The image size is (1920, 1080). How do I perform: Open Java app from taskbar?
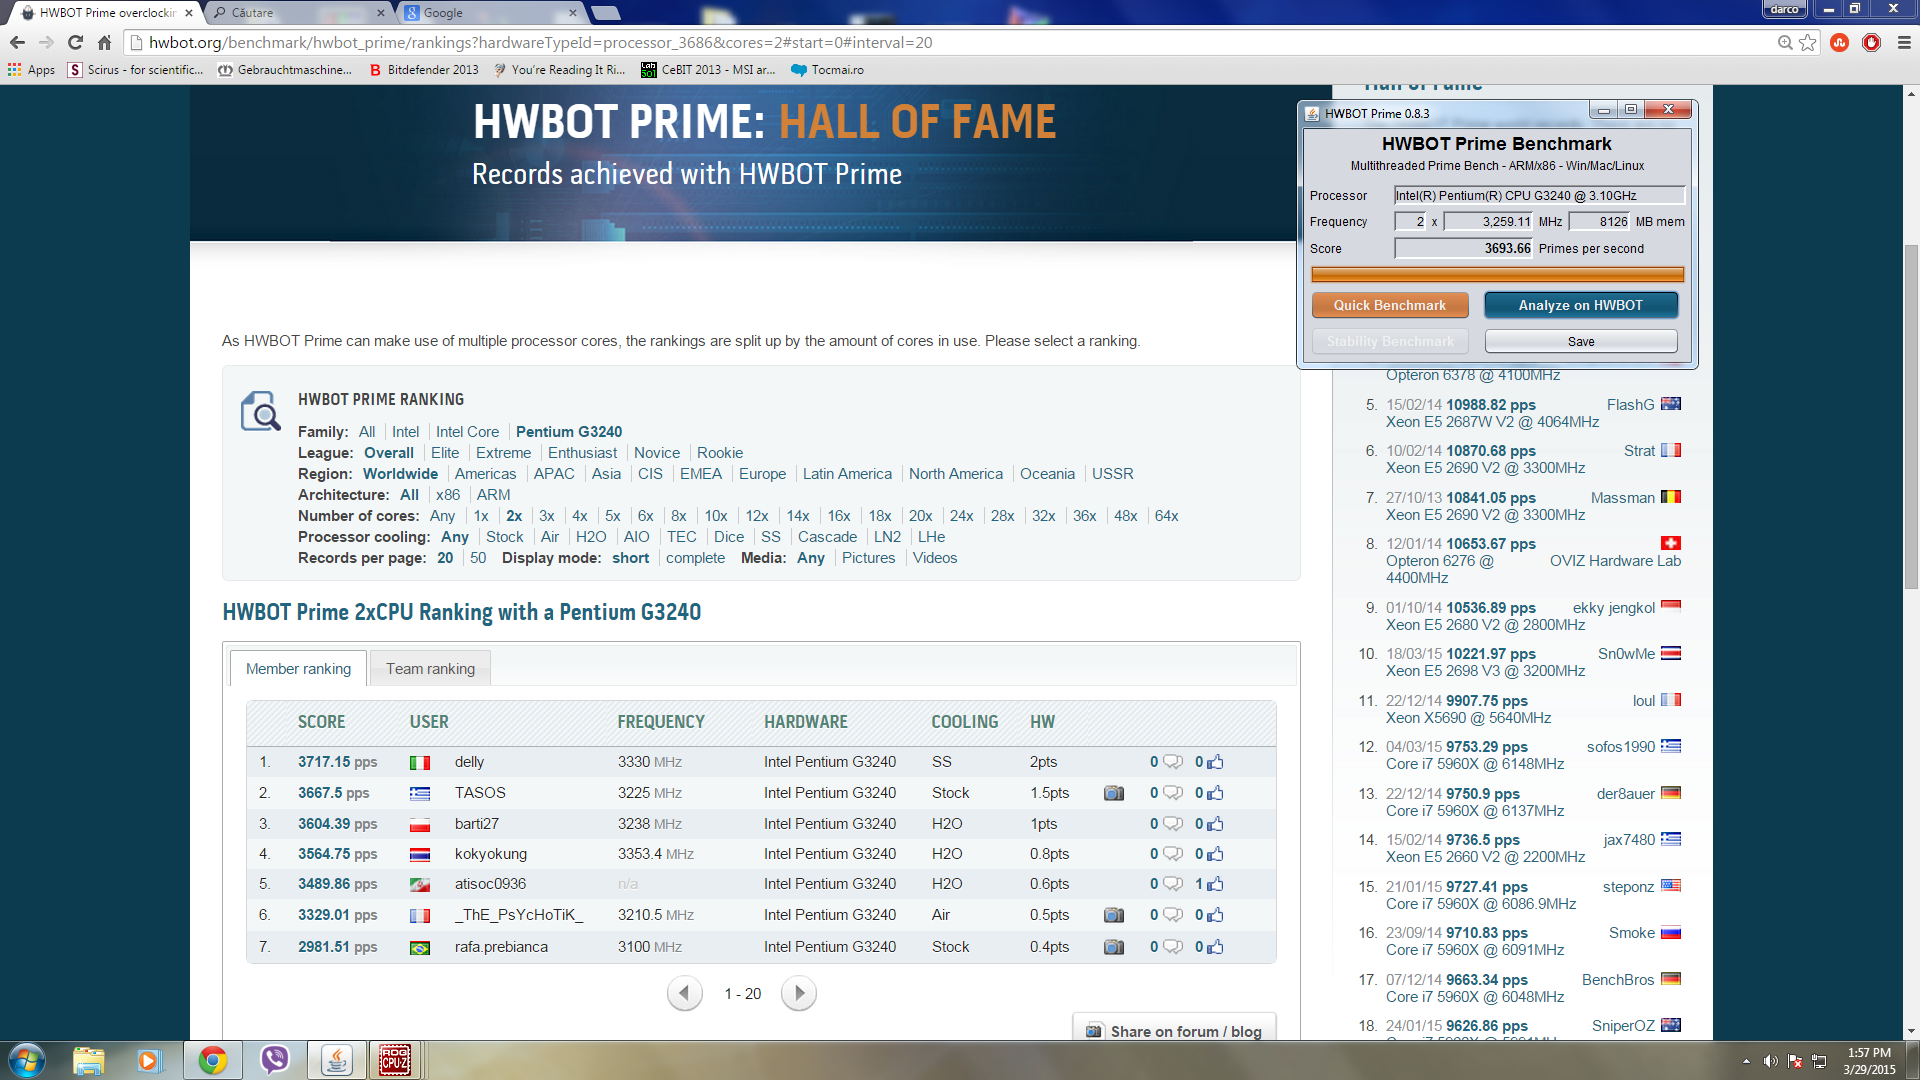pyautogui.click(x=336, y=1060)
